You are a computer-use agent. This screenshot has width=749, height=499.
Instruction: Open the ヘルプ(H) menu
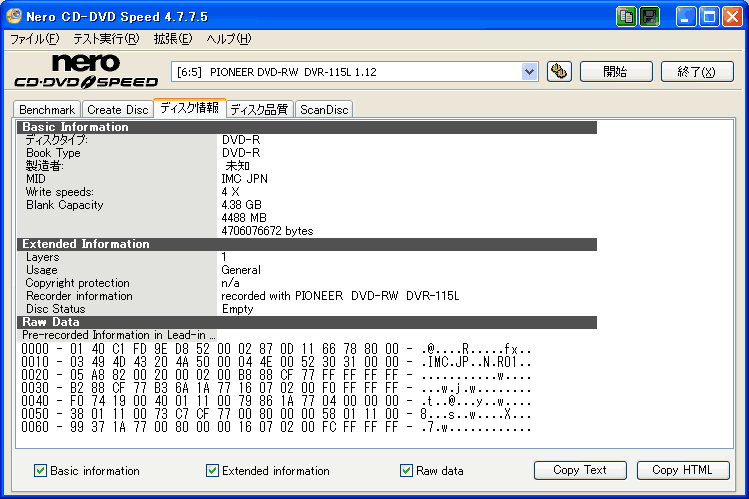[x=229, y=39]
